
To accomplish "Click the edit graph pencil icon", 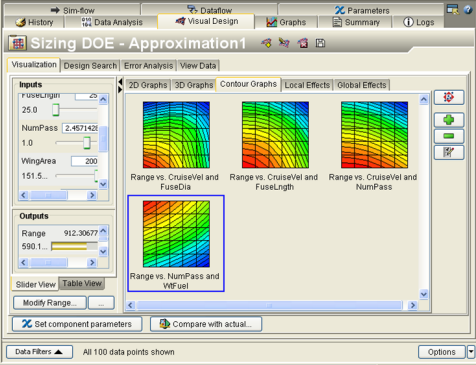I will pos(449,152).
